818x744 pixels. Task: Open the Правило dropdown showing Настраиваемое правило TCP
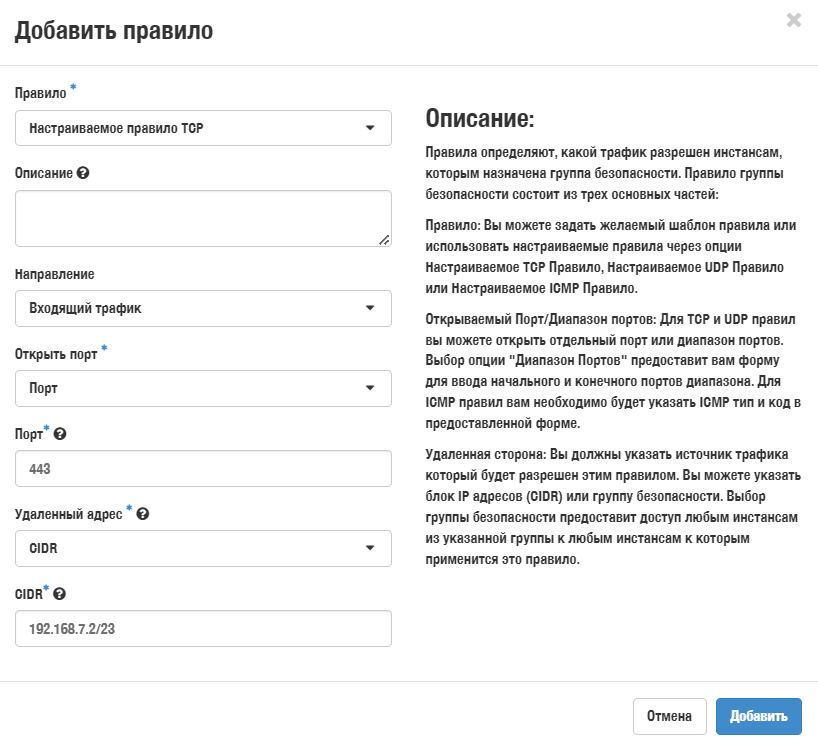[203, 128]
